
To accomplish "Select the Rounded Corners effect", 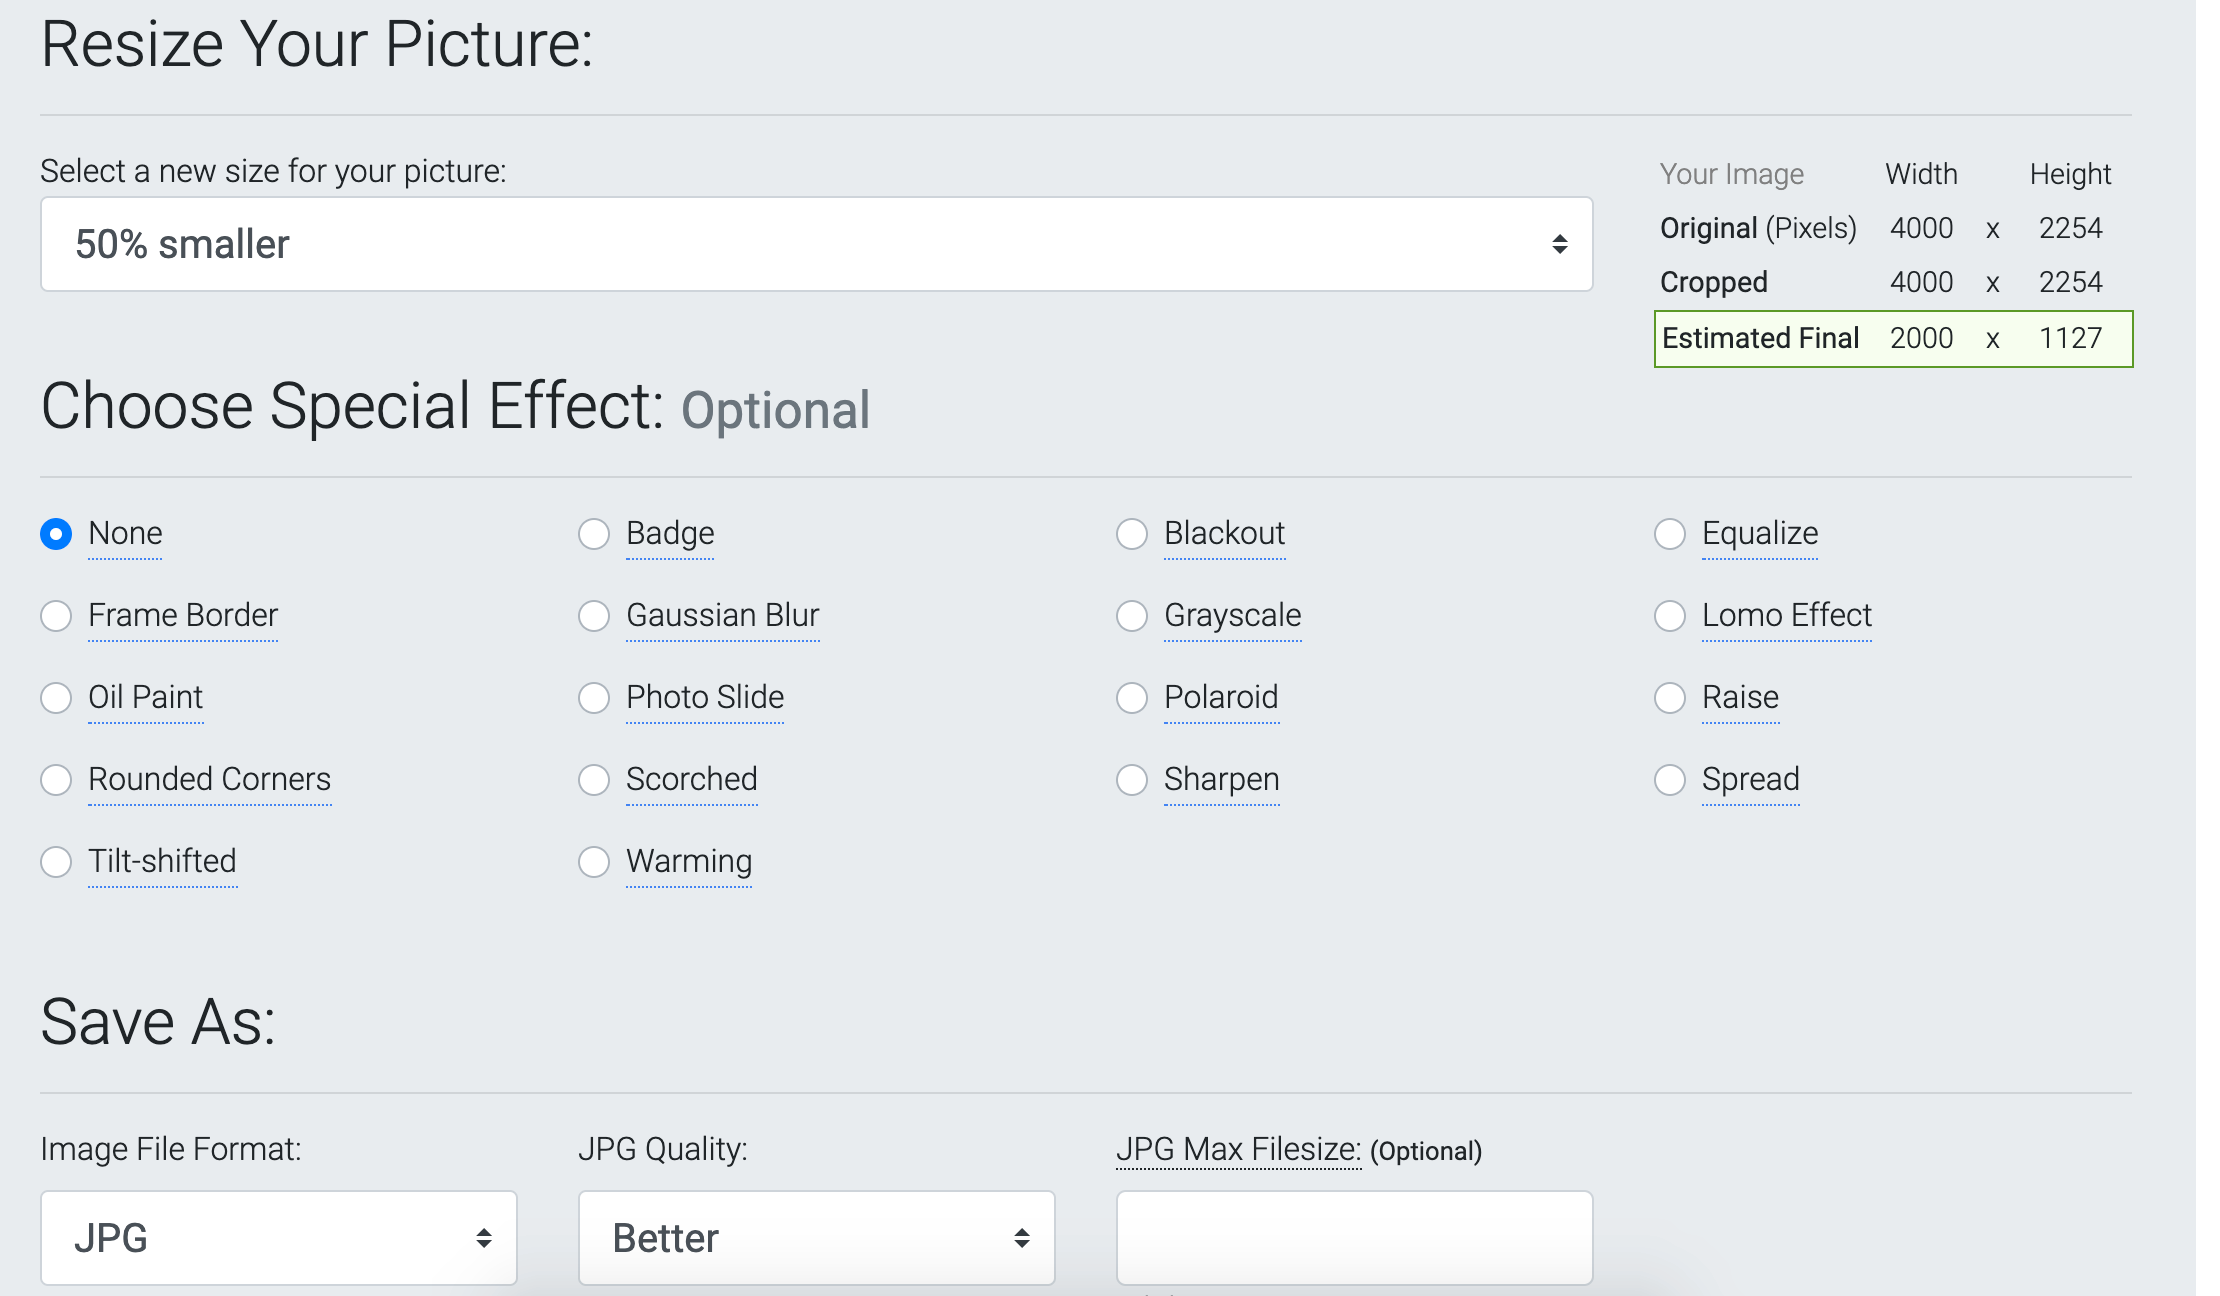I will [56, 780].
